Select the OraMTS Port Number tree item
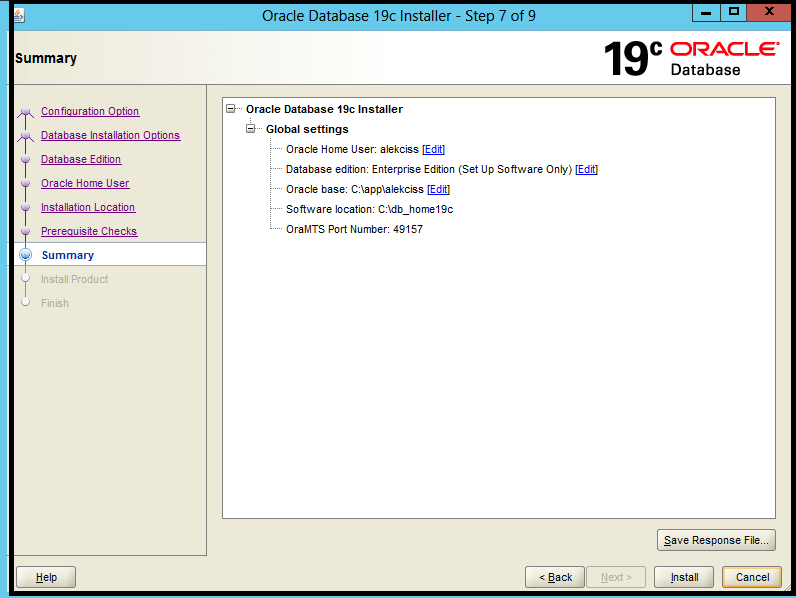Screen dimensions: 796x598 coord(354,229)
